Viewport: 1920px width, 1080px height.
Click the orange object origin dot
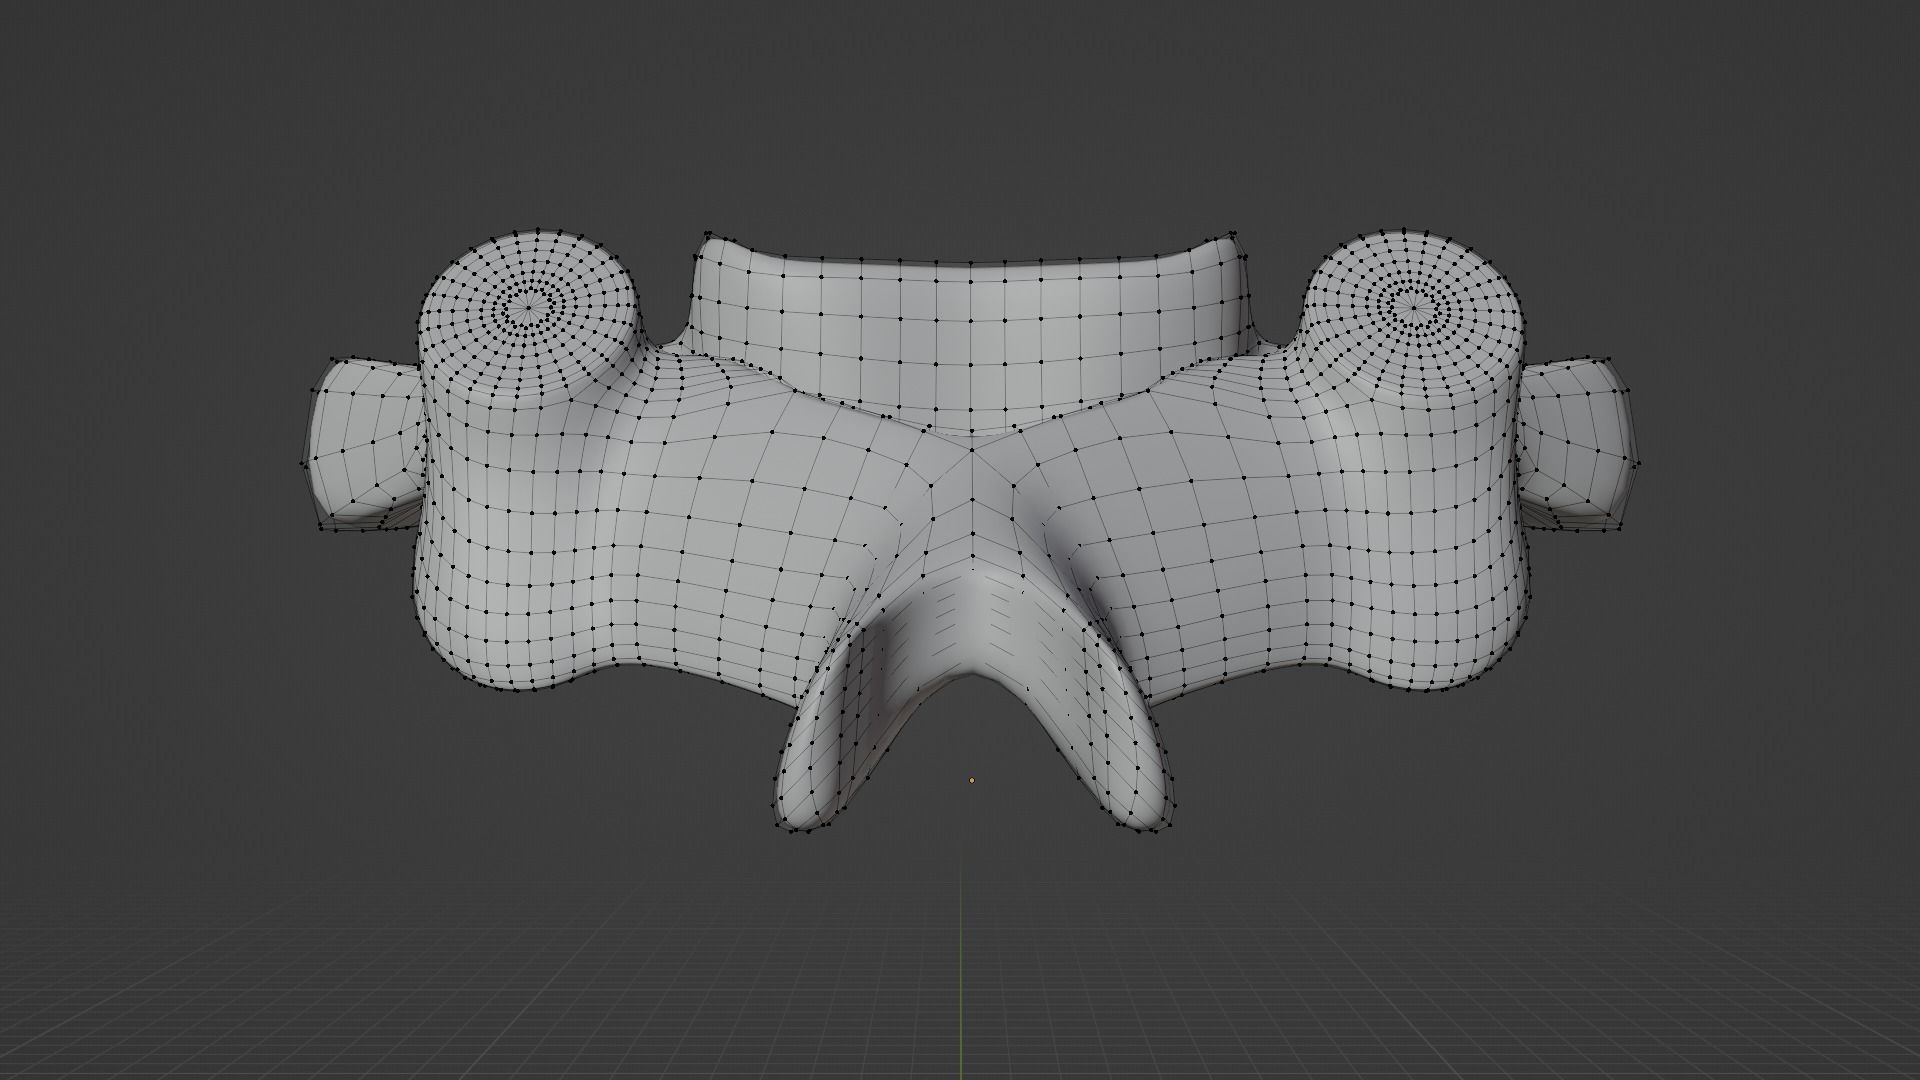click(972, 780)
